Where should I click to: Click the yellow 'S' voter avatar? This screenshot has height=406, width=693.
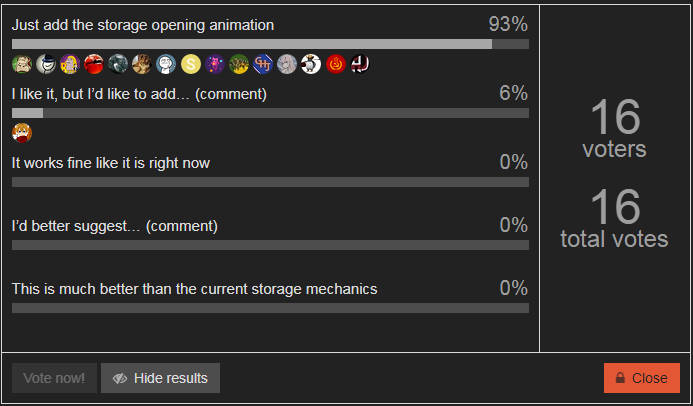point(191,65)
